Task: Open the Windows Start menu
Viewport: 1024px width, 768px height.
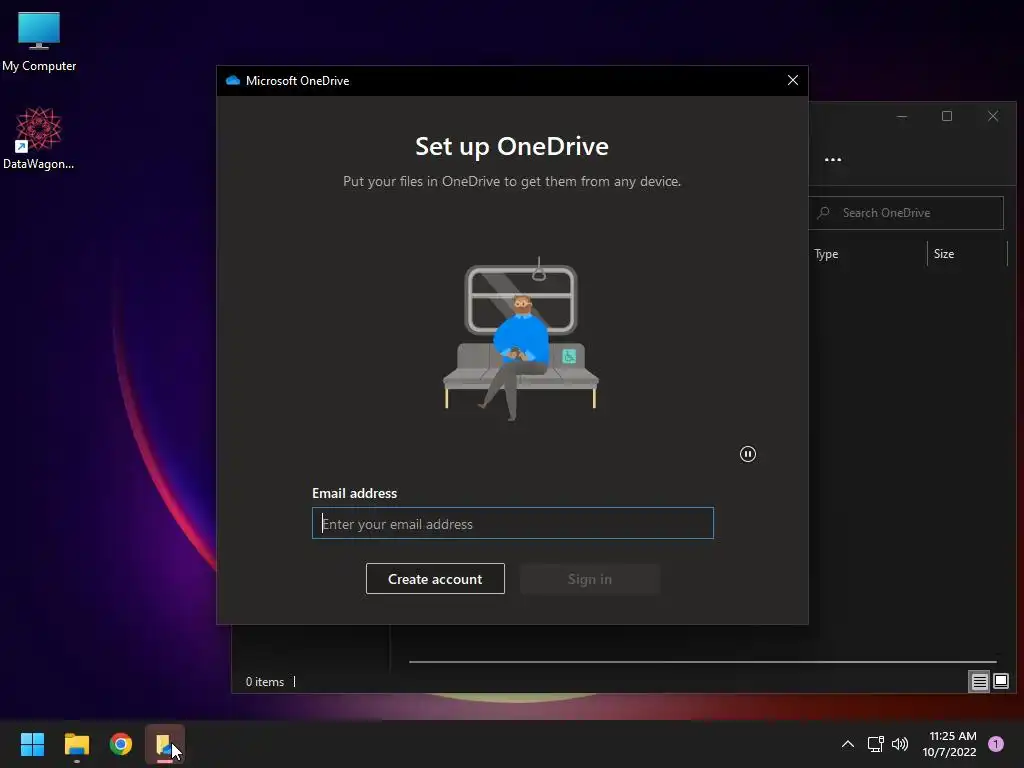Action: tap(32, 744)
